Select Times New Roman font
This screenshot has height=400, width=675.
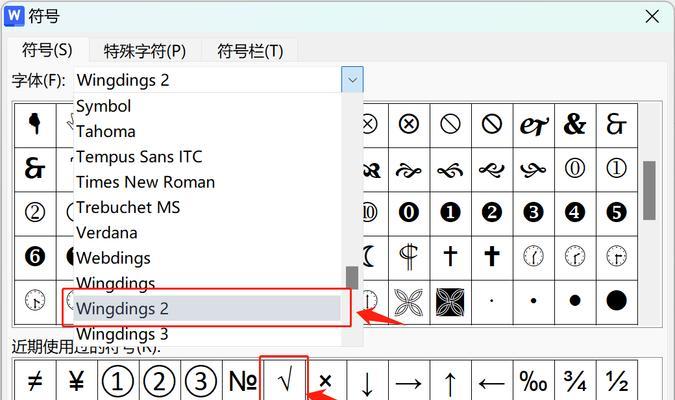pos(209,182)
